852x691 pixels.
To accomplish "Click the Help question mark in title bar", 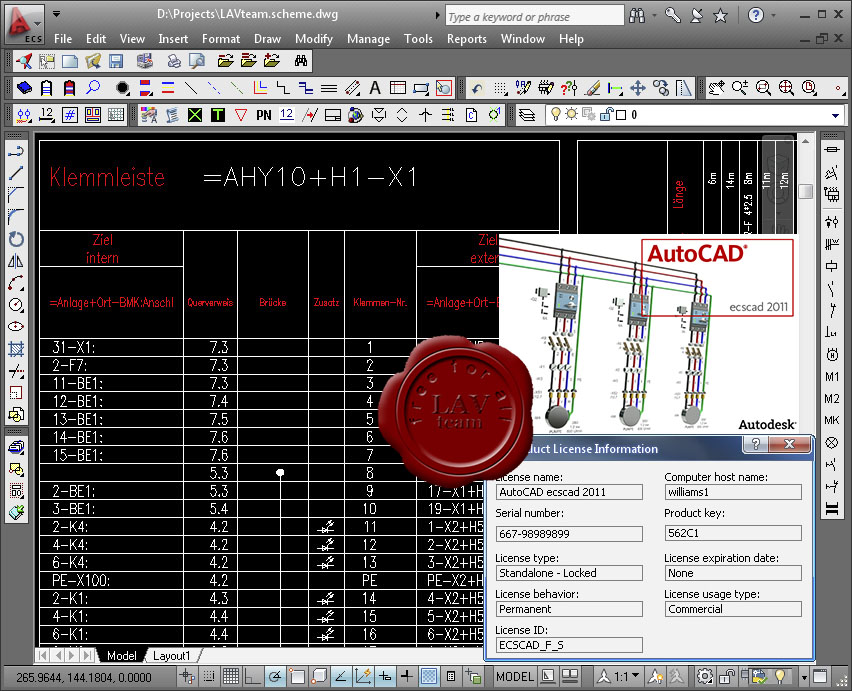I will point(755,15).
